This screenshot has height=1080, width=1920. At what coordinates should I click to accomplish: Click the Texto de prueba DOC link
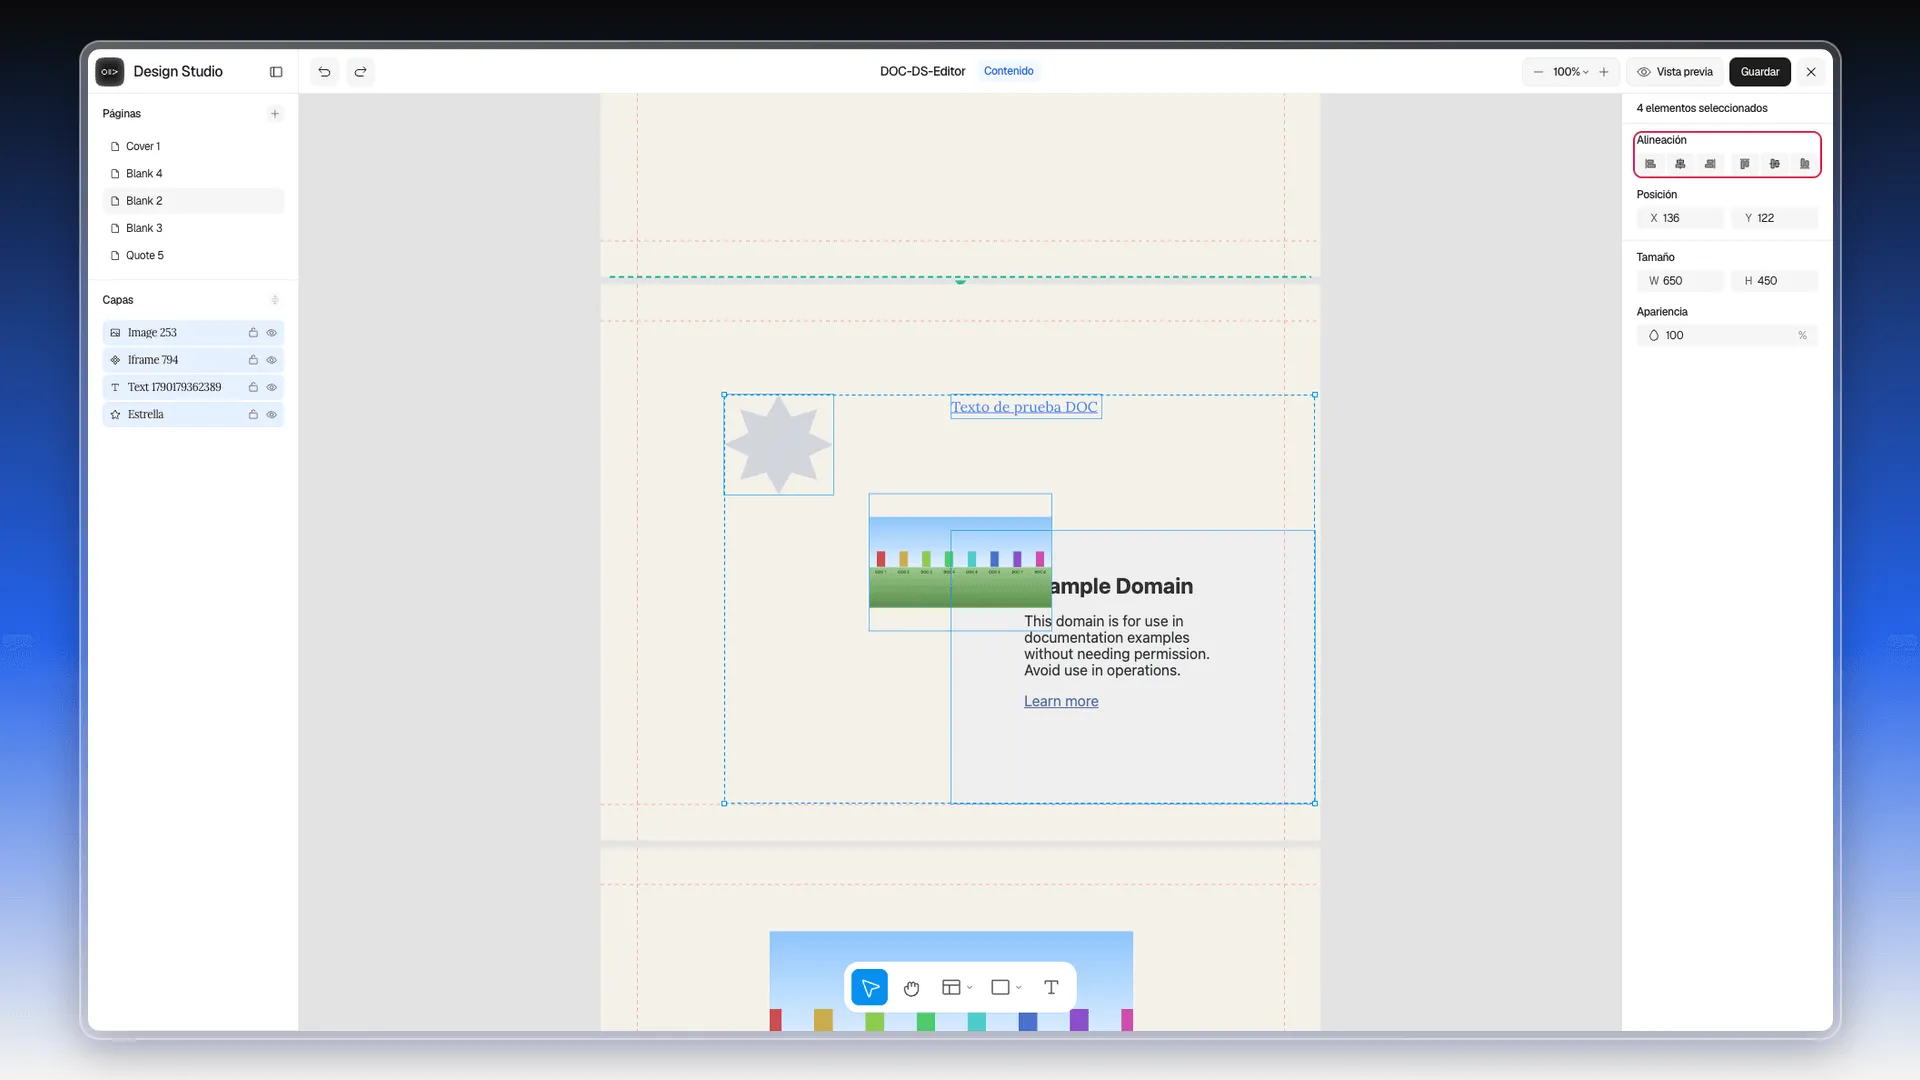1024,407
